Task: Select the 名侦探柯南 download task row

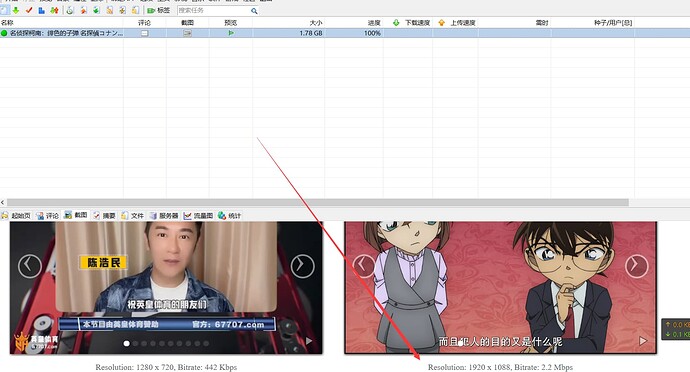Action: (x=345, y=33)
